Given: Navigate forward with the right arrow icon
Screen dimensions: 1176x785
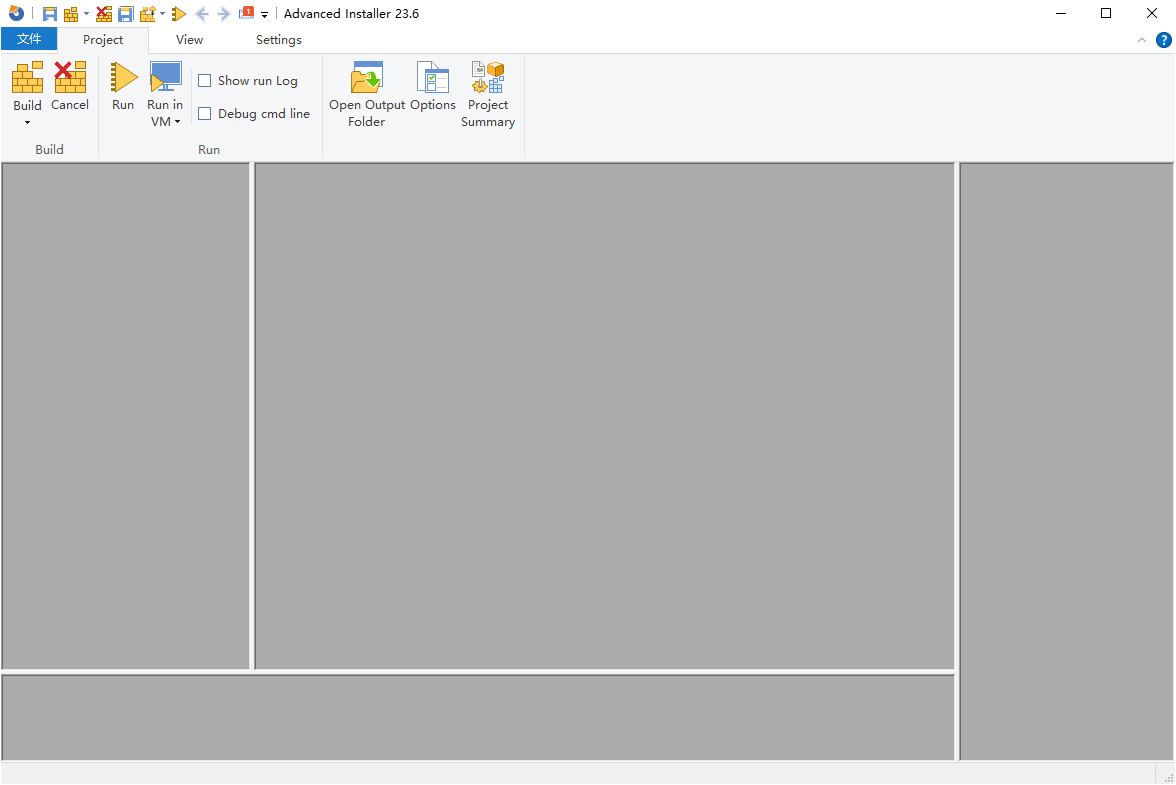Looking at the screenshot, I should coord(223,13).
